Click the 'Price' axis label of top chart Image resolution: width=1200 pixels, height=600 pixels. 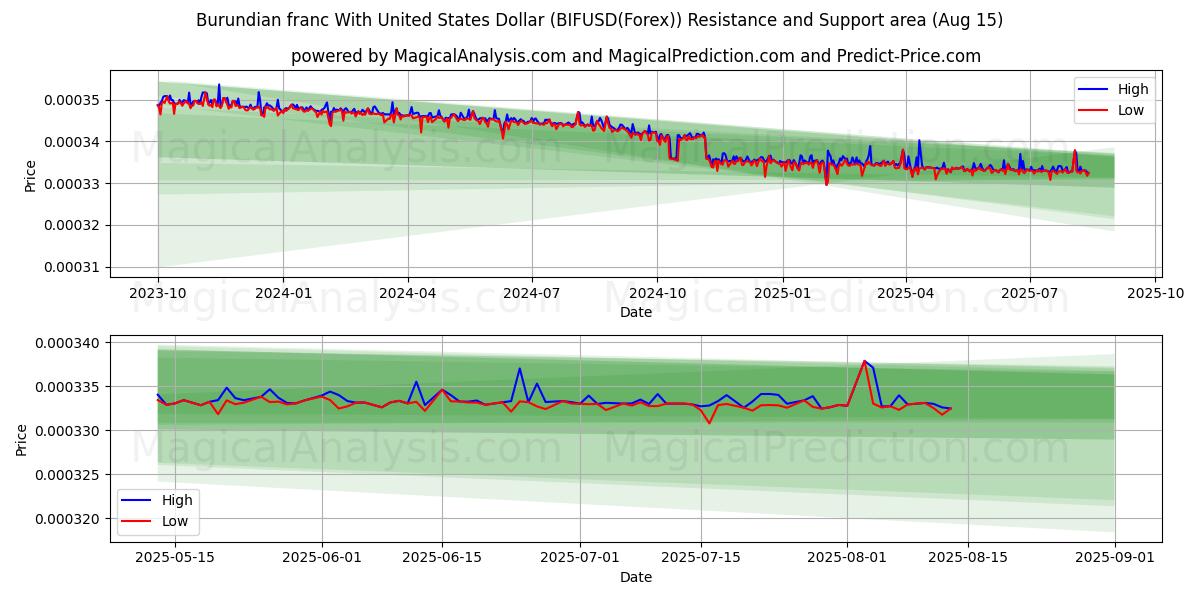(30, 175)
